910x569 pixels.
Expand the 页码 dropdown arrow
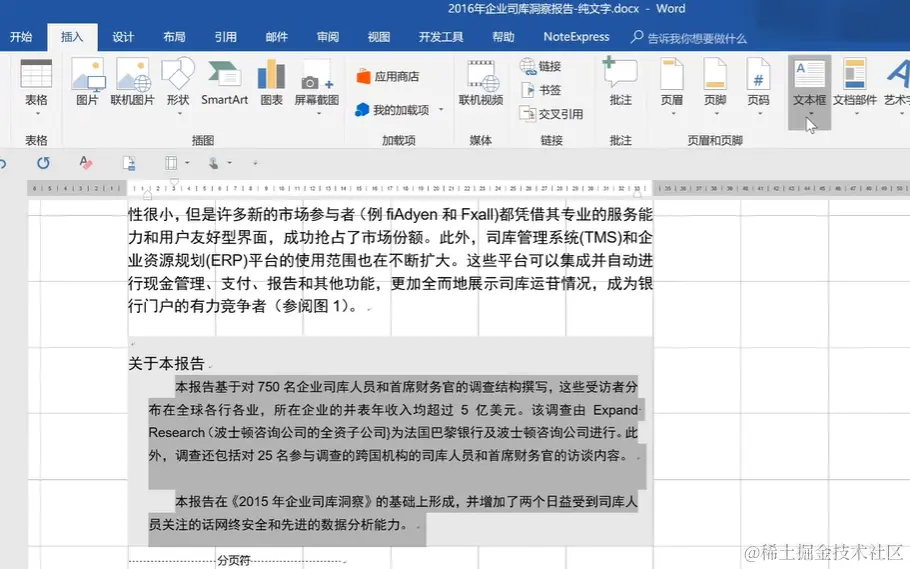760,114
